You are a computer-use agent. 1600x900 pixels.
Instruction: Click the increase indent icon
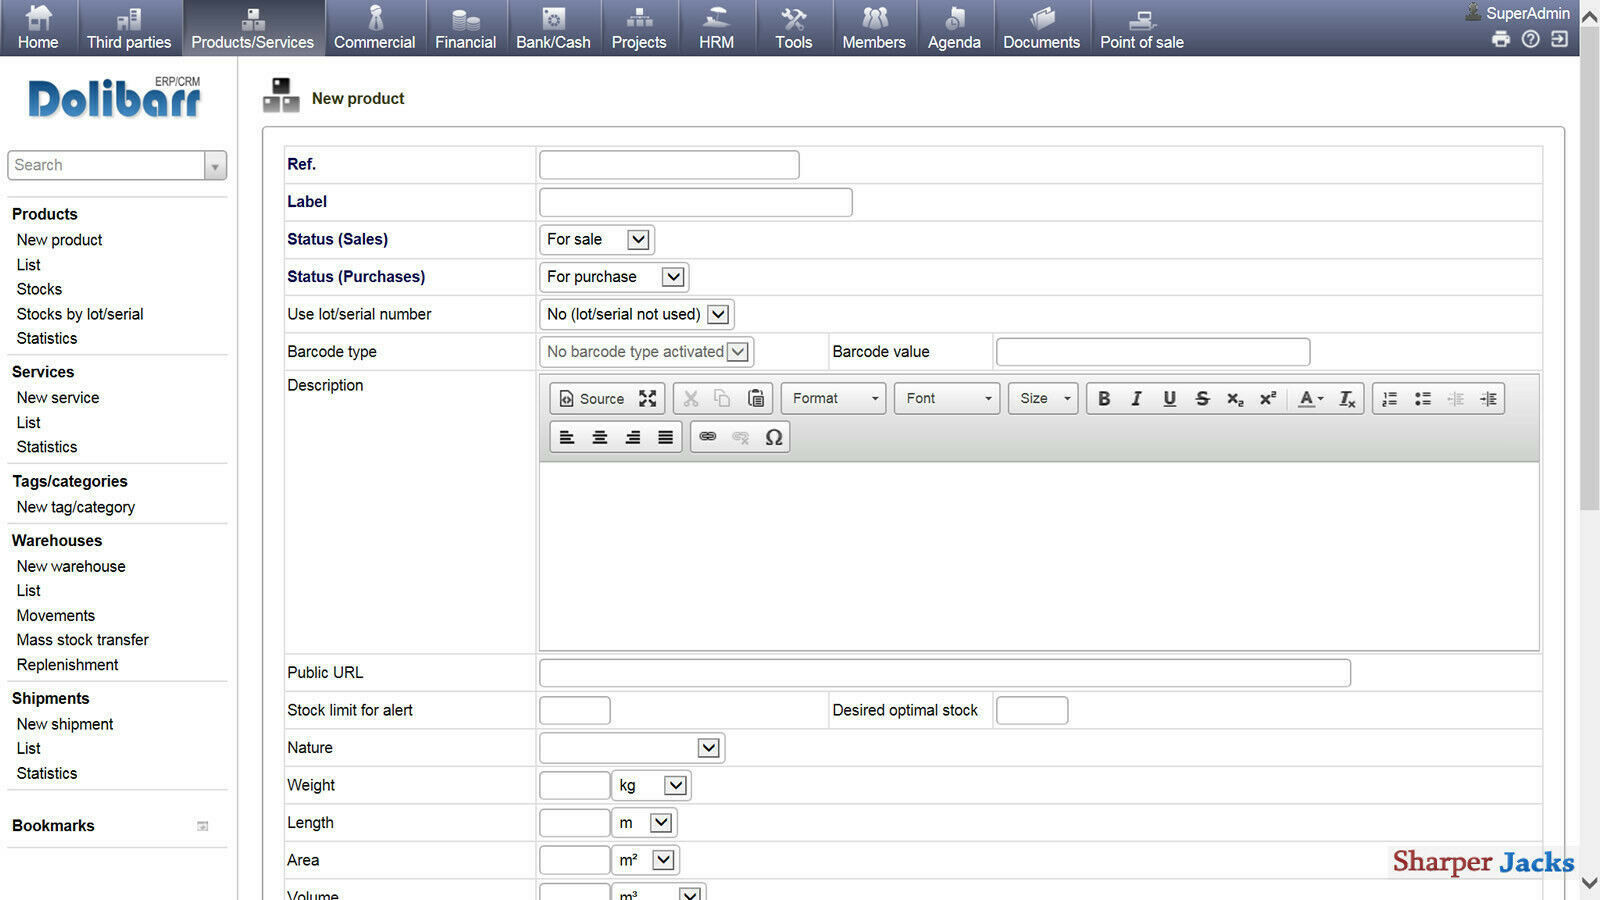(1489, 398)
